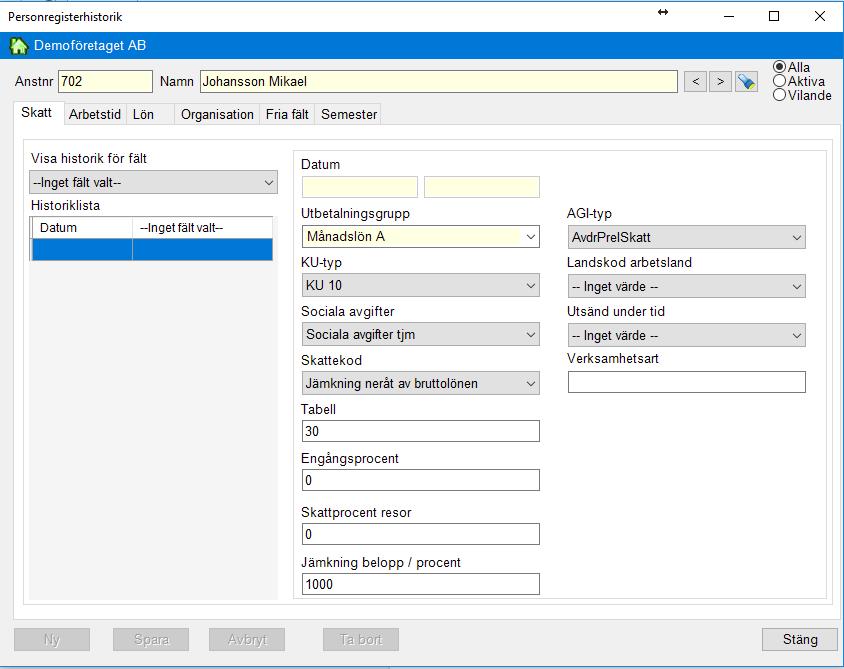Click the greyed-out Avbryt button
The image size is (844, 669).
tap(247, 639)
